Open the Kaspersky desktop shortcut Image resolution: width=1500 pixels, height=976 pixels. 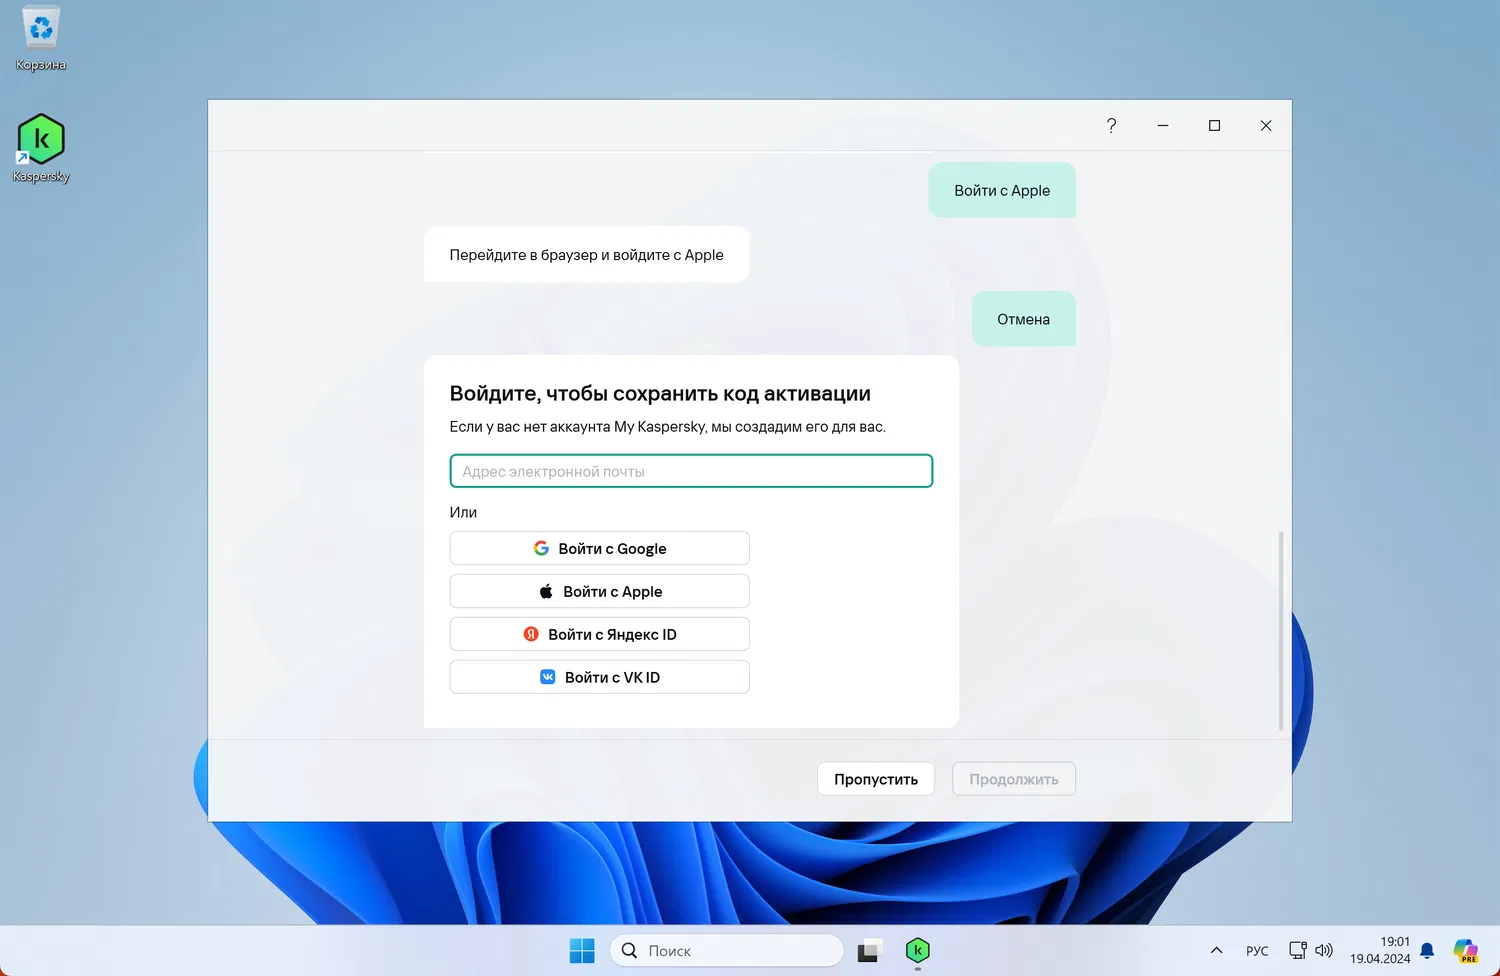pos(41,148)
